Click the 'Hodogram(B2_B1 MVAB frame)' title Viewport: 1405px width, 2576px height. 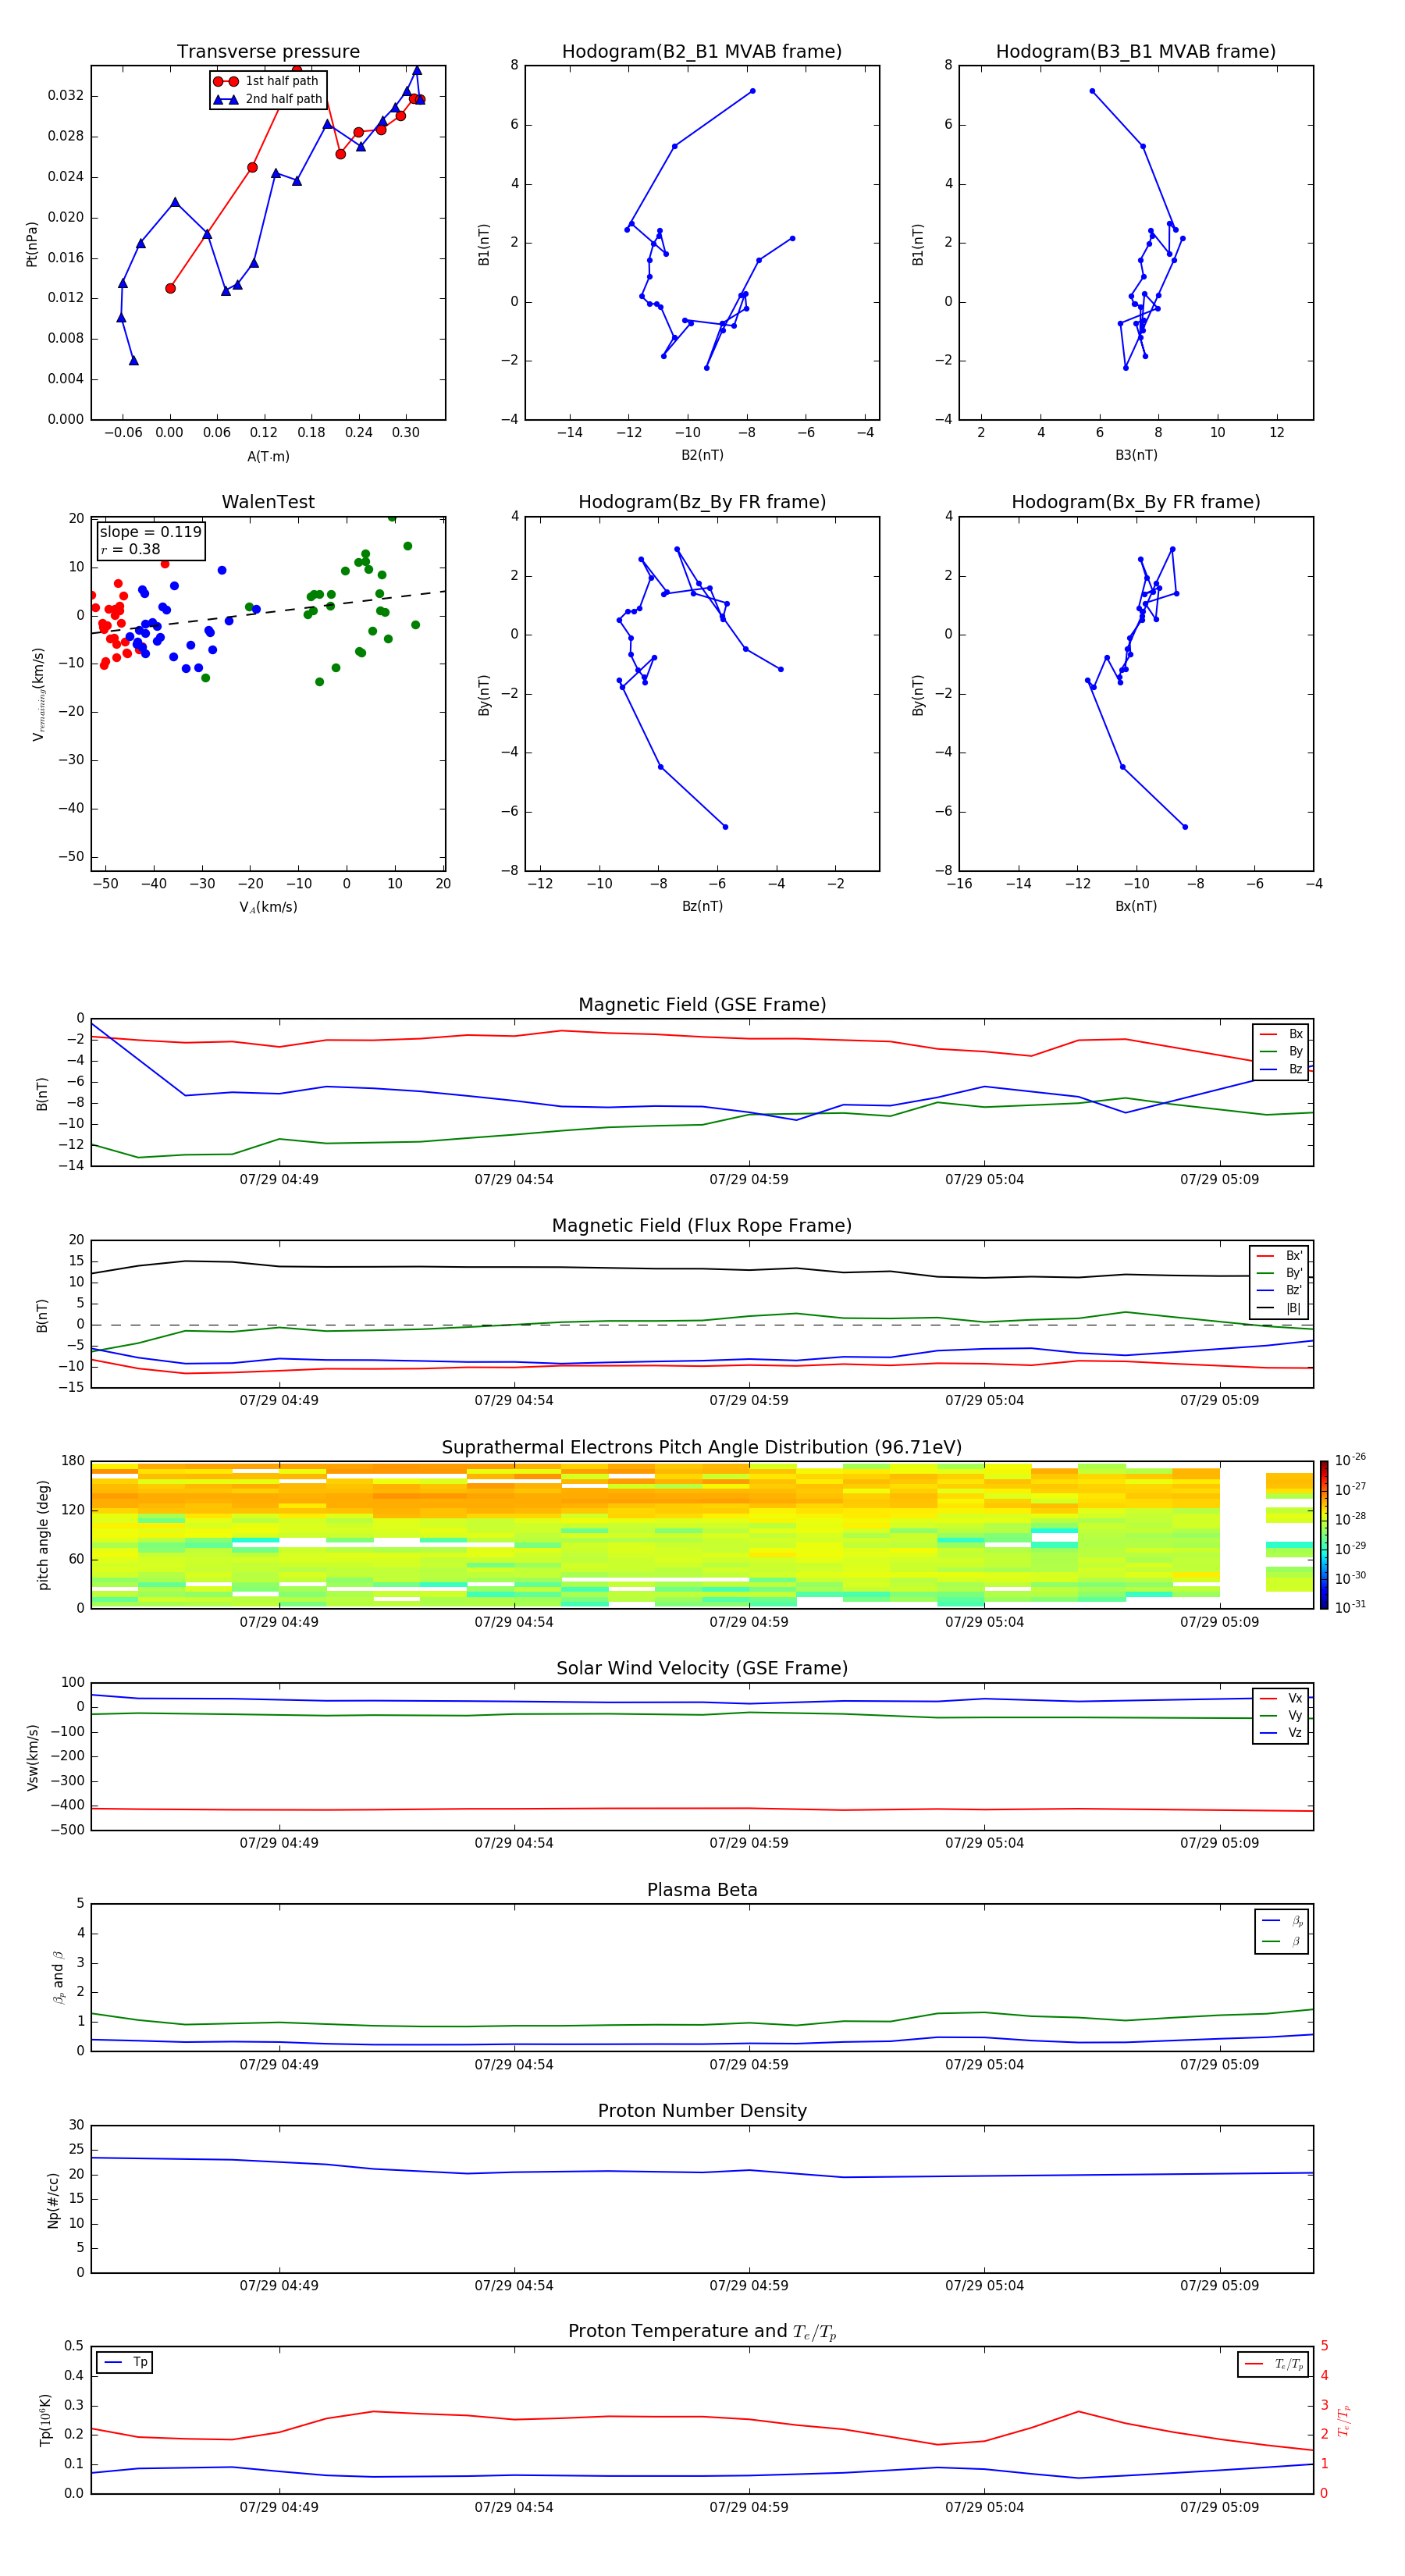point(702,52)
